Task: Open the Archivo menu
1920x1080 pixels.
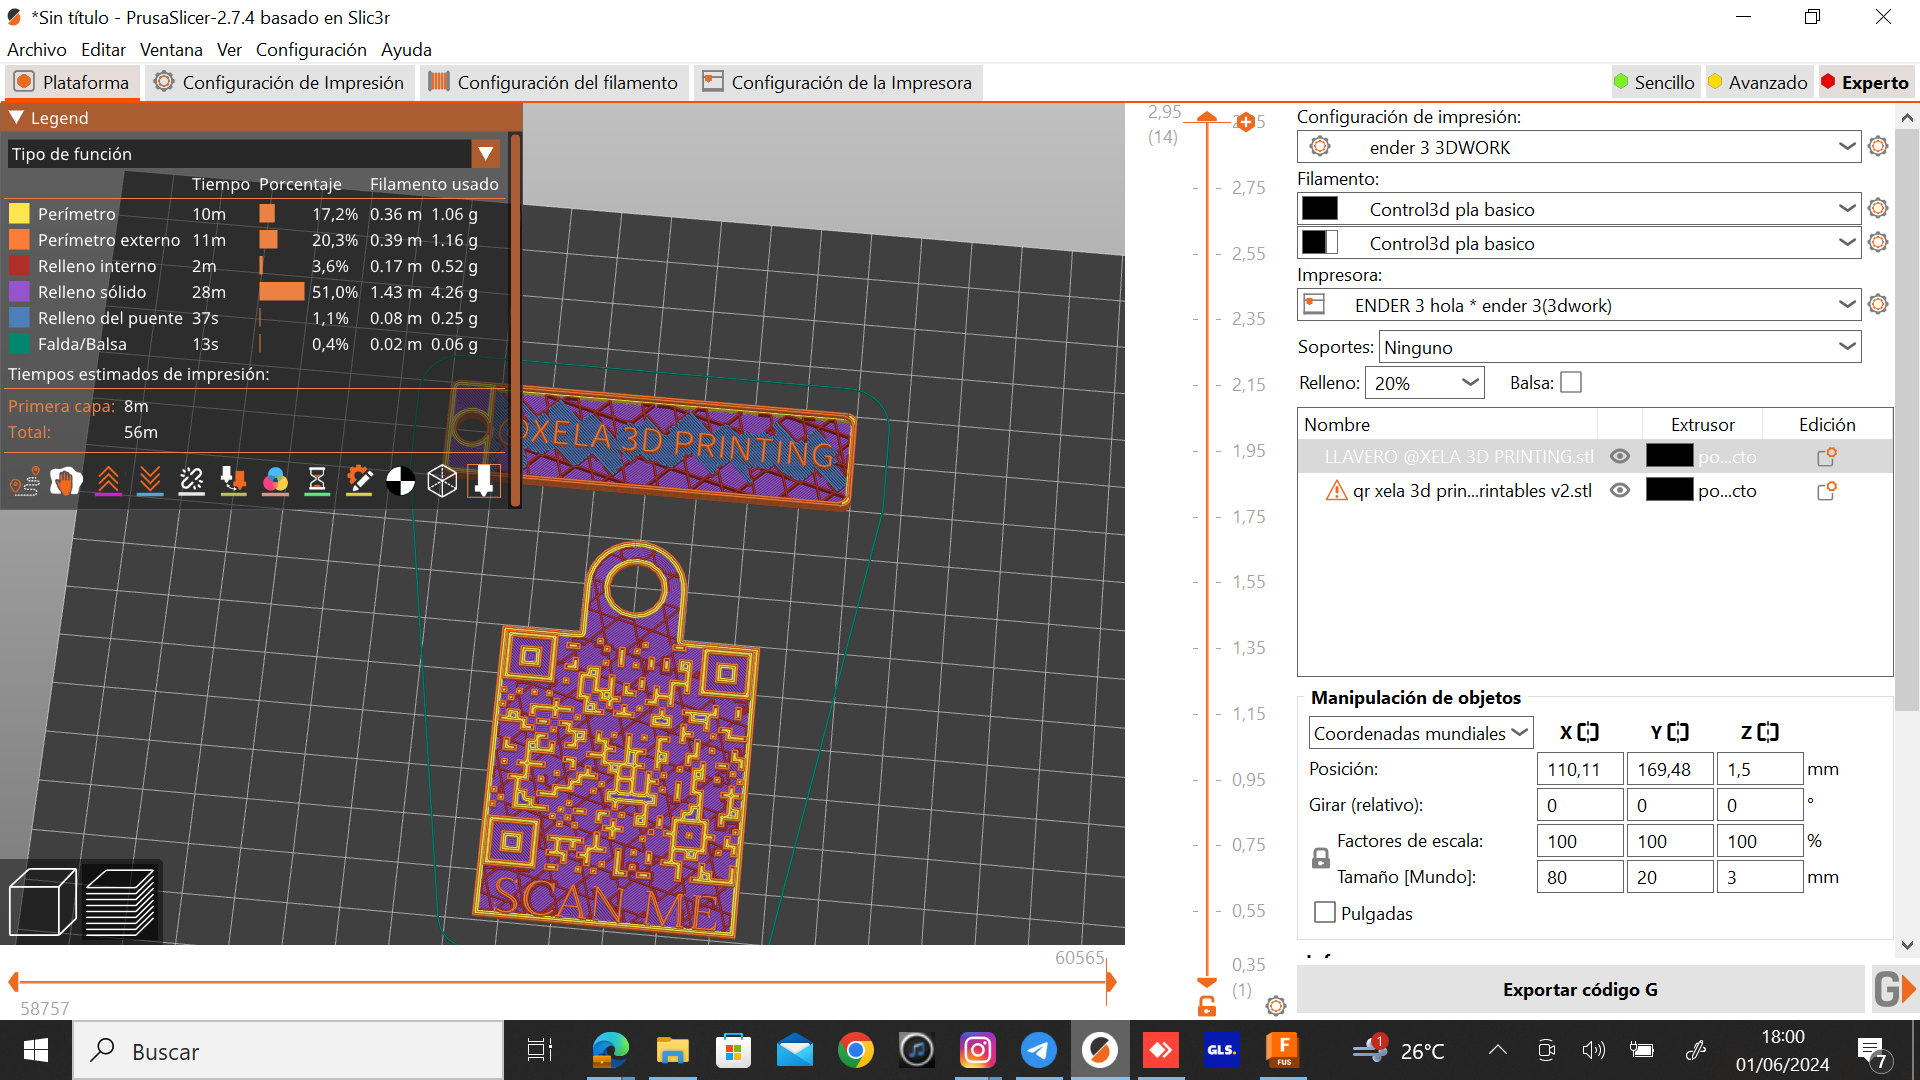Action: click(x=37, y=50)
